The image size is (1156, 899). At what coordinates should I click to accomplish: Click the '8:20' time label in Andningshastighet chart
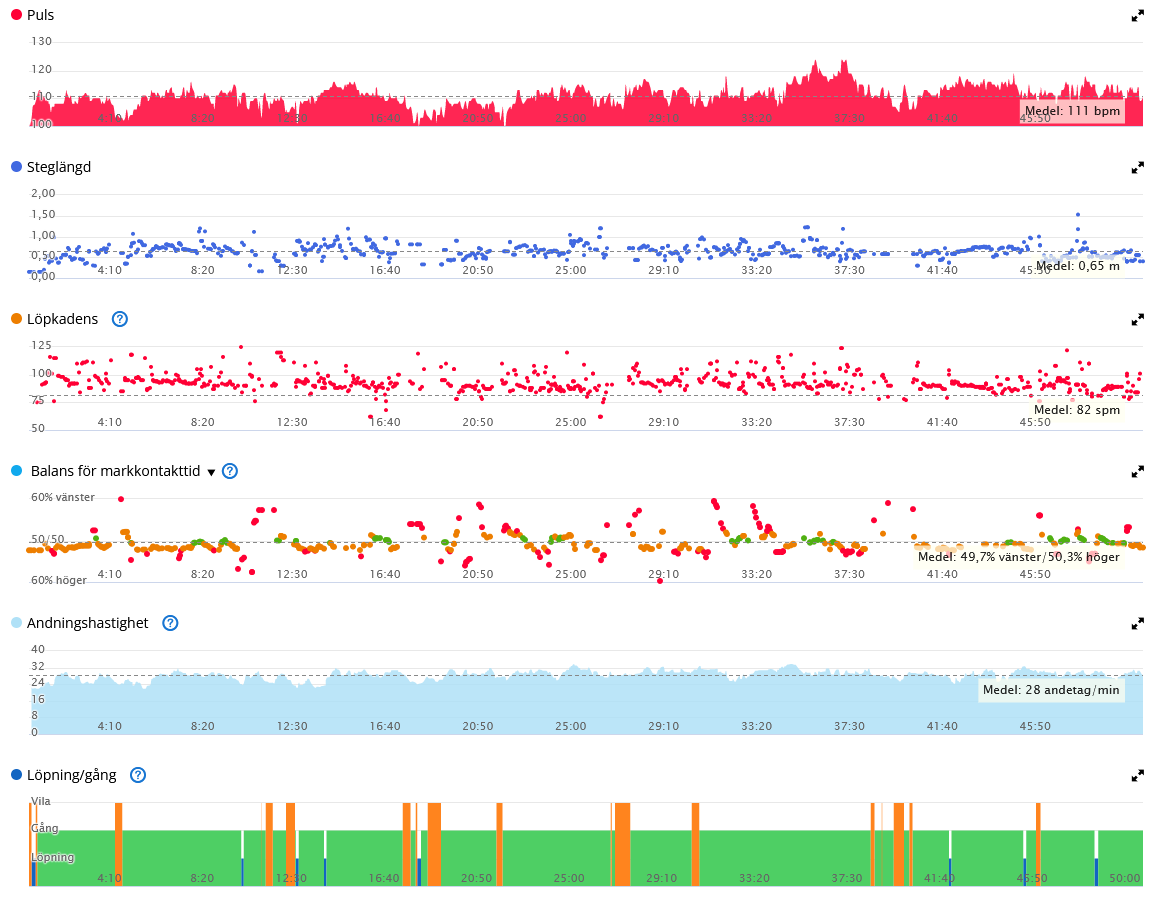[x=203, y=726]
